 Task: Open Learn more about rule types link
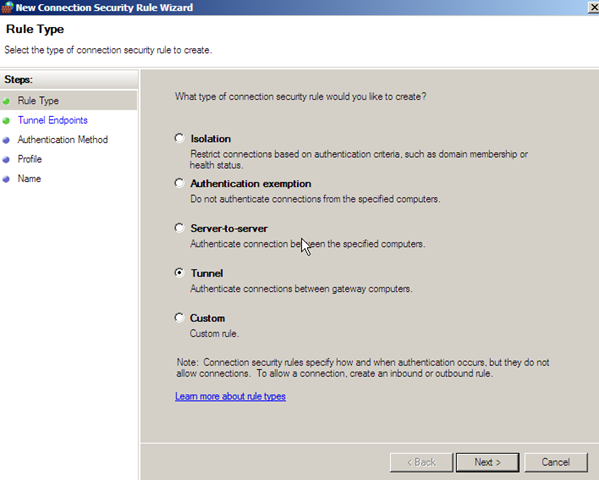click(230, 396)
